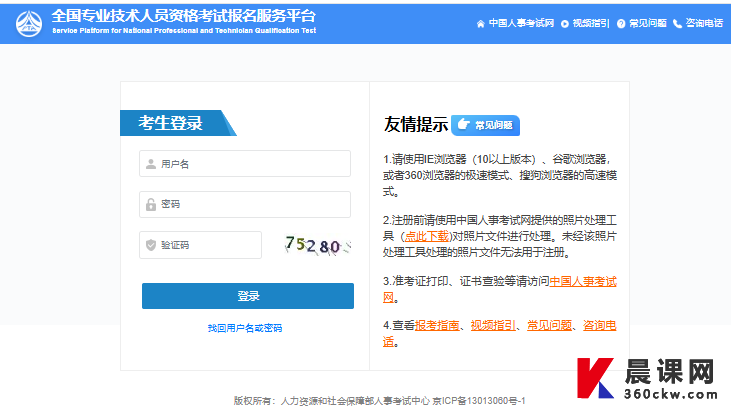Open the 报考指南 link in tip 4
The image size is (731, 417).
pos(437,325)
